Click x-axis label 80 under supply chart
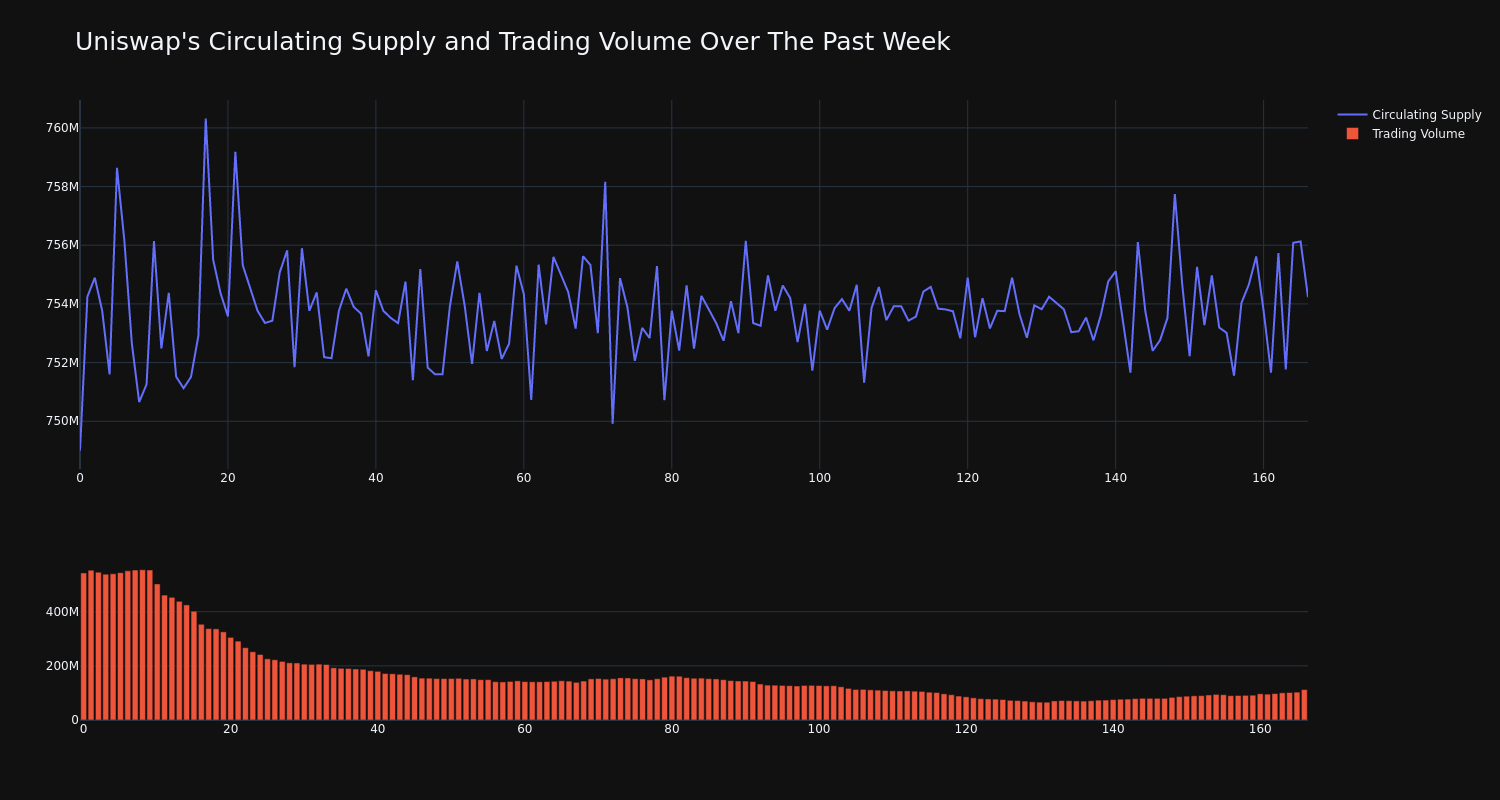The height and width of the screenshot is (800, 1500). click(672, 478)
